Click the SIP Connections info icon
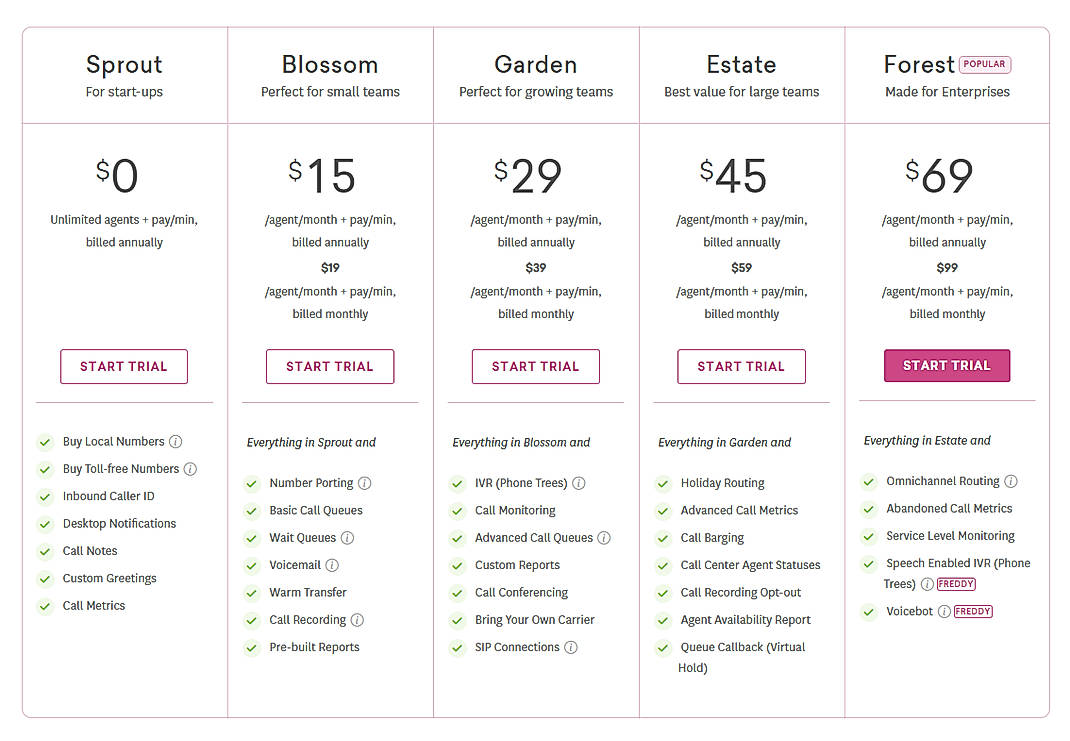 point(570,647)
